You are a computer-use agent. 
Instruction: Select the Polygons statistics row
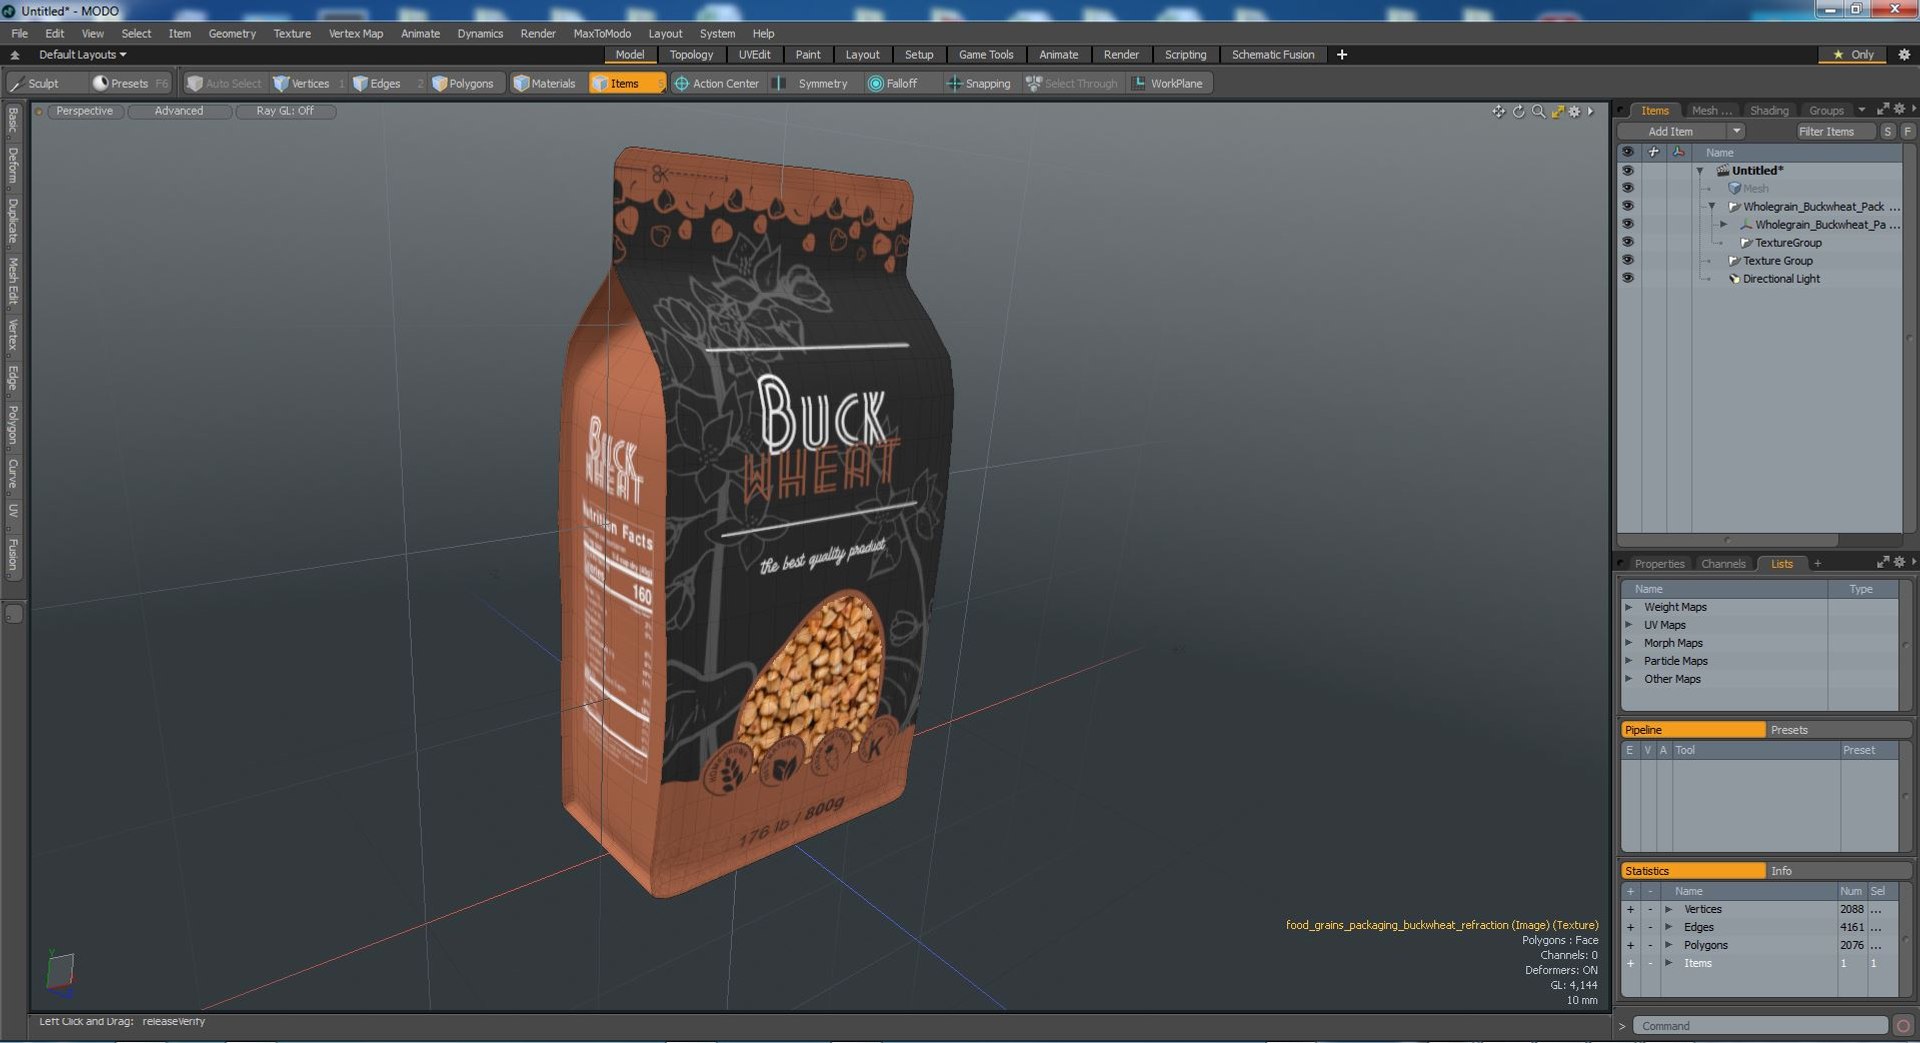click(1705, 945)
